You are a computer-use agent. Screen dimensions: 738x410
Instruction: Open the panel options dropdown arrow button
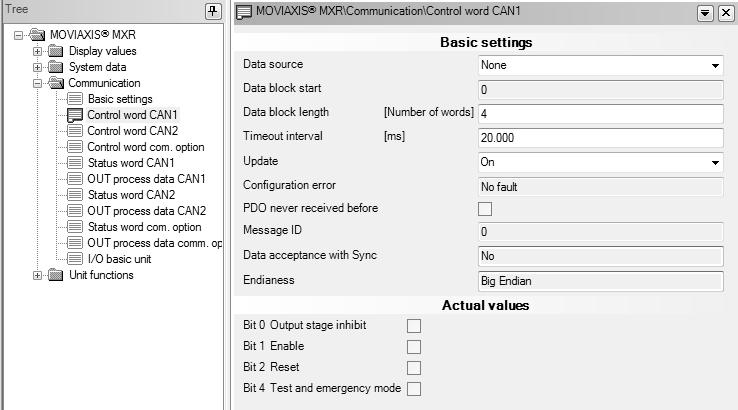(x=705, y=13)
